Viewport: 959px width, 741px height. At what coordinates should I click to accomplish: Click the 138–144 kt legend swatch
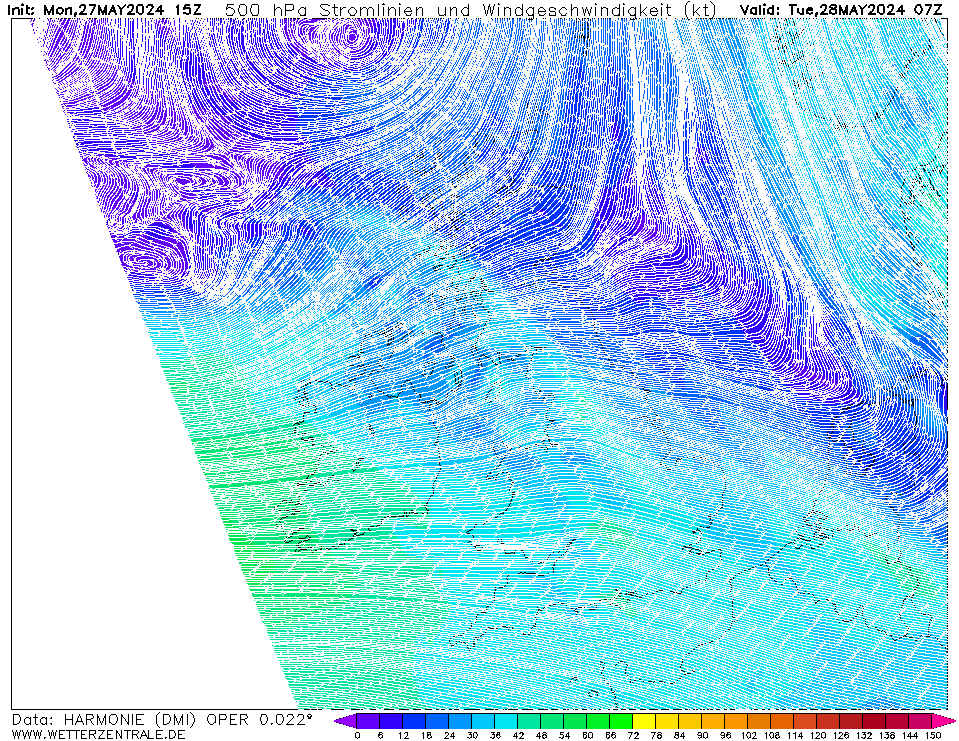(898, 721)
